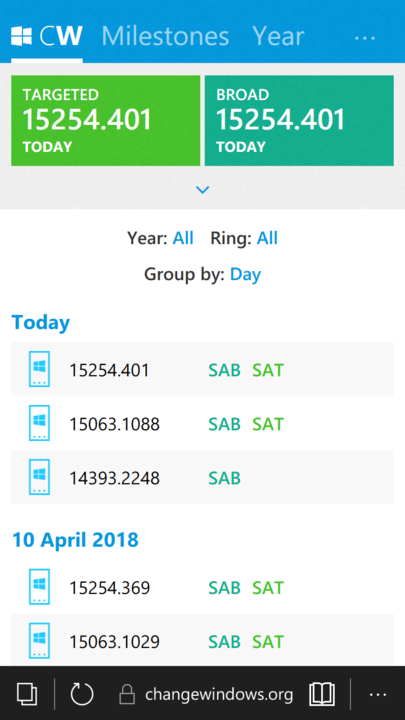
Task: Change the Ring filter from All
Action: click(x=267, y=238)
